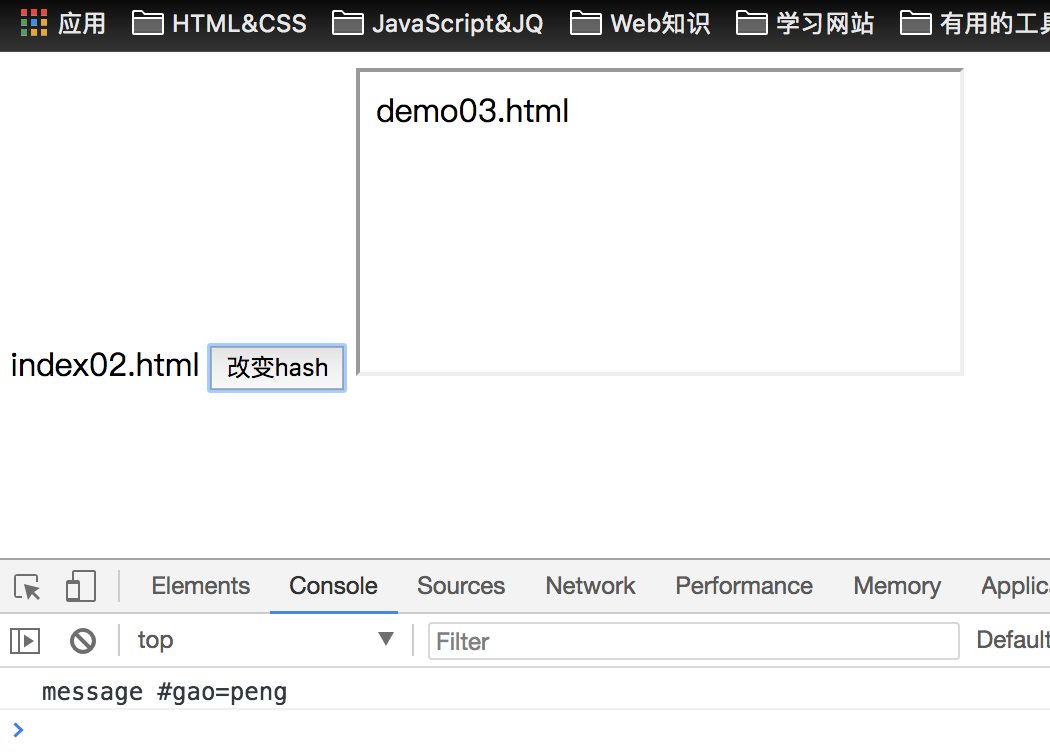This screenshot has width=1050, height=756.
Task: Open the Apps grid icon
Action: click(33, 22)
